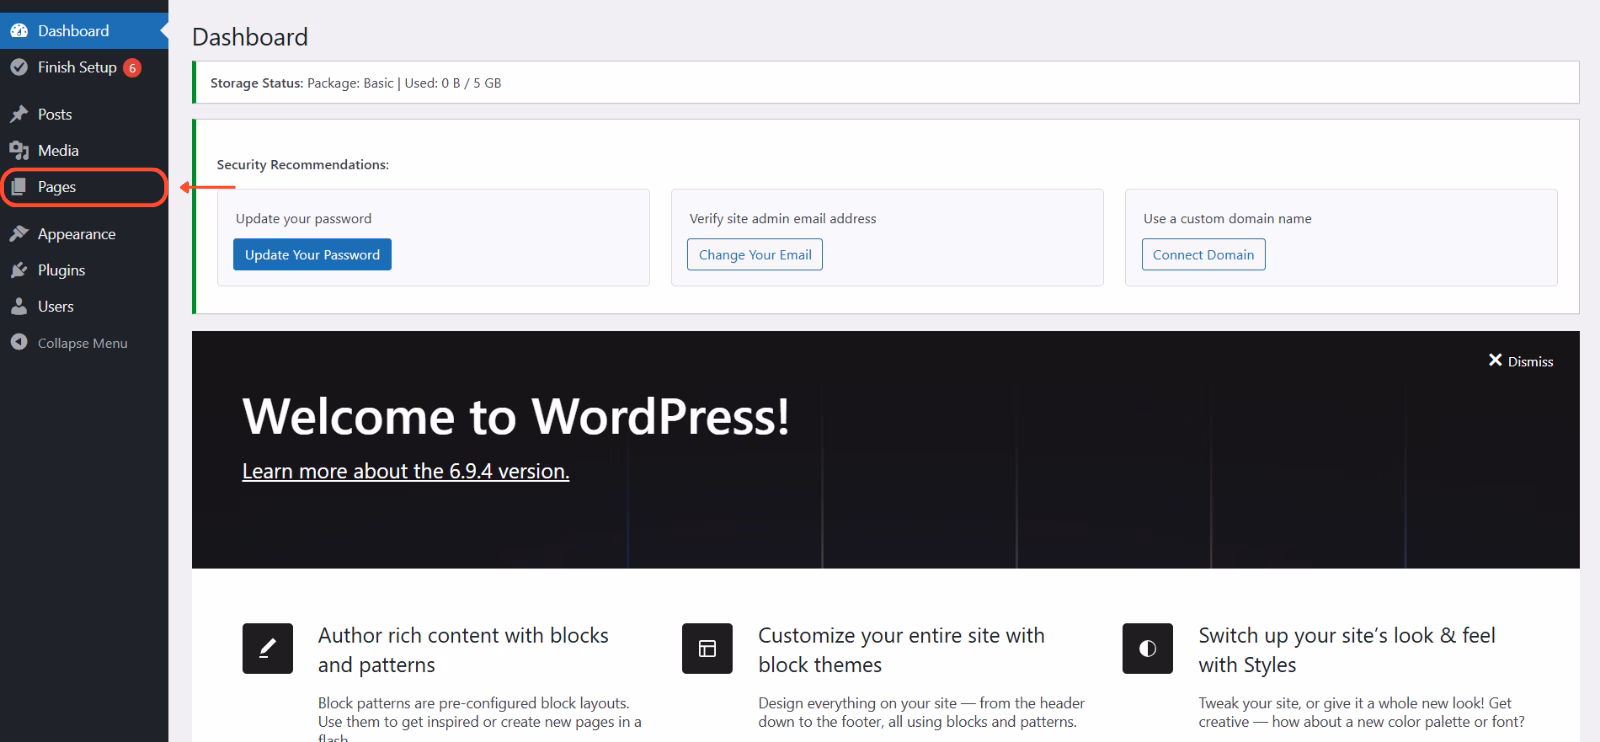1600x742 pixels.
Task: Click the Styles half-circle contrast icon
Action: coord(1147,648)
